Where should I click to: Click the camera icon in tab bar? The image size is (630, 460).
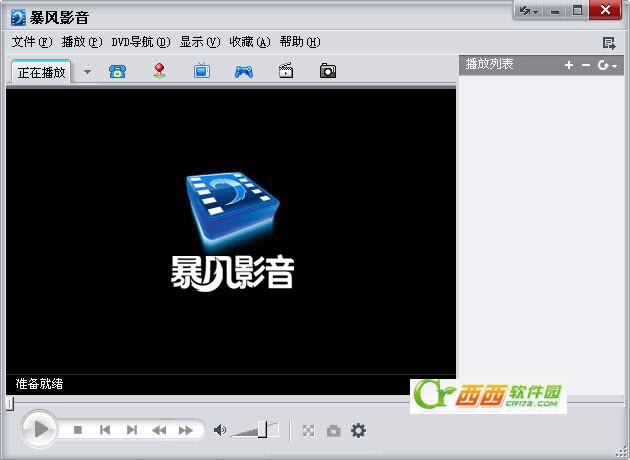pos(328,70)
